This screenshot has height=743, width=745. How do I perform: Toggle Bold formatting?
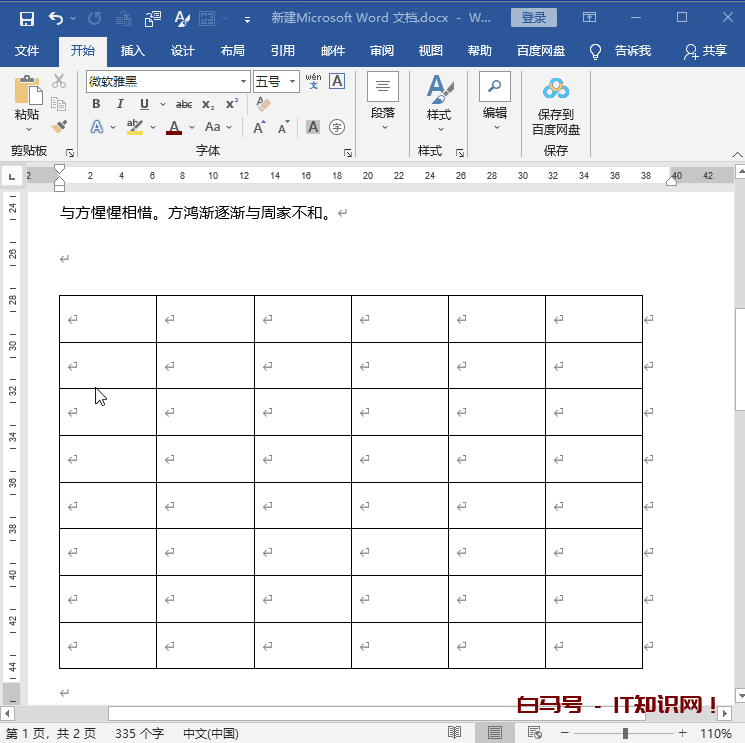[96, 104]
